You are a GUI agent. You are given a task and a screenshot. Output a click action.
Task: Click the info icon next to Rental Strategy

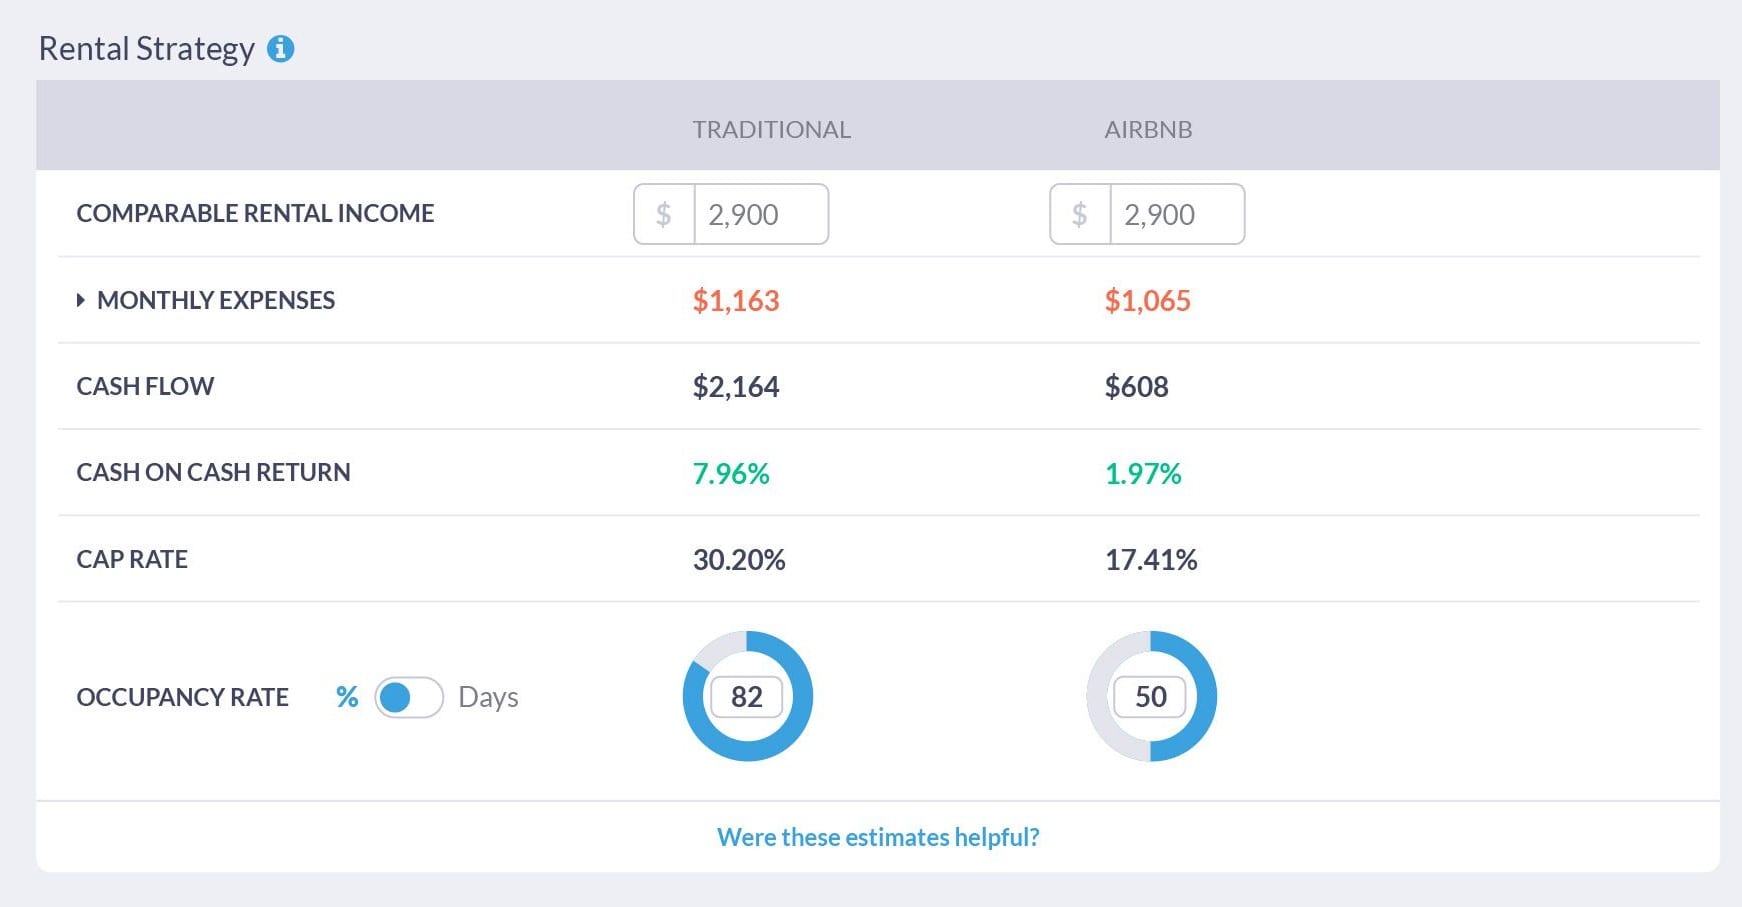point(281,46)
